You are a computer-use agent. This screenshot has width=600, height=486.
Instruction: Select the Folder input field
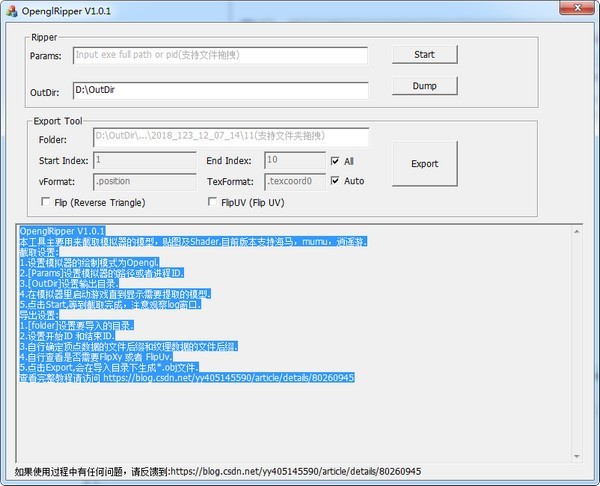[x=231, y=137]
